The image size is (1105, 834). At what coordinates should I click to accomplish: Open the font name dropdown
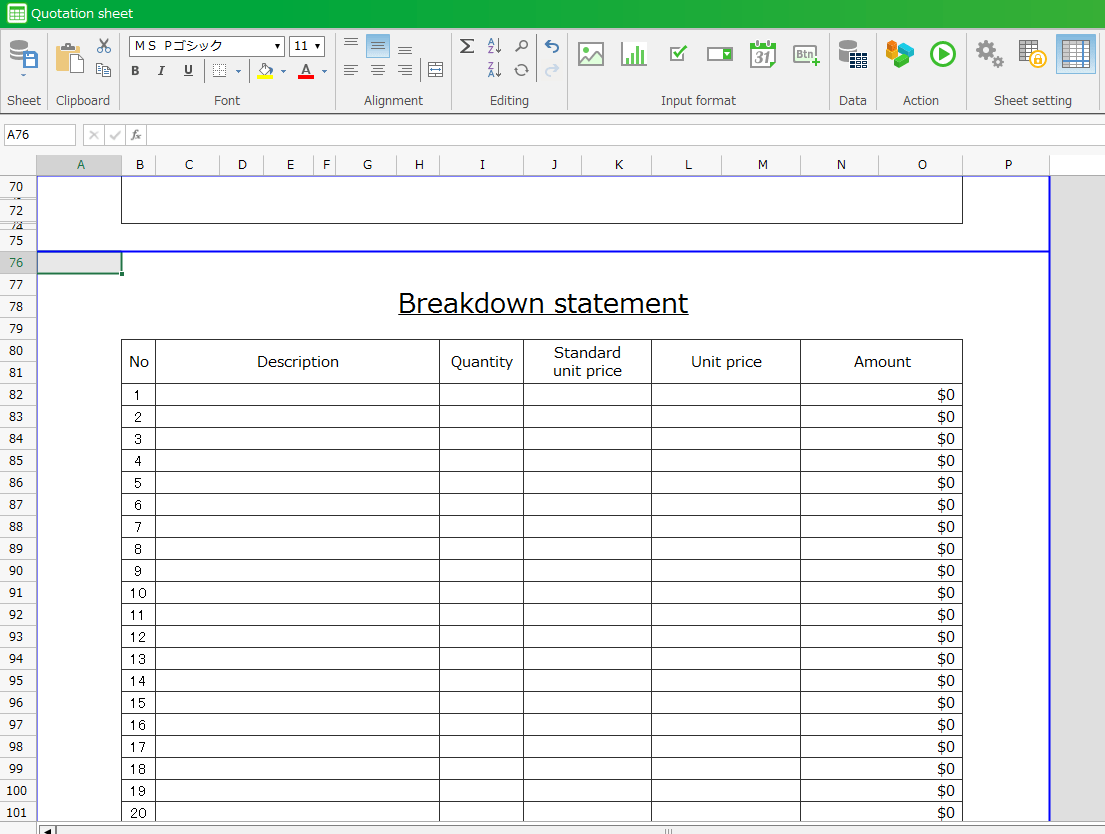(277, 46)
